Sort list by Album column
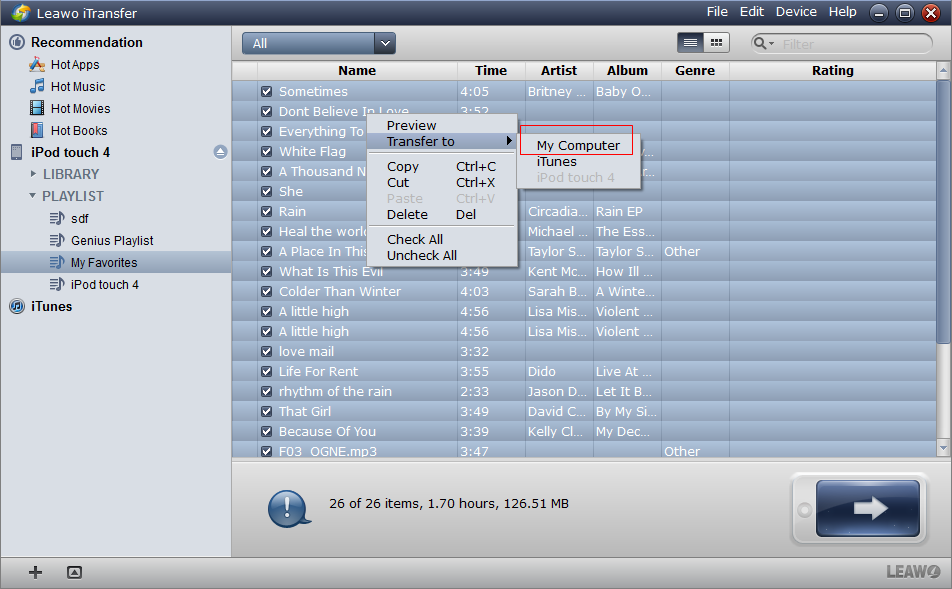Viewport: 952px width, 589px height. tap(627, 70)
